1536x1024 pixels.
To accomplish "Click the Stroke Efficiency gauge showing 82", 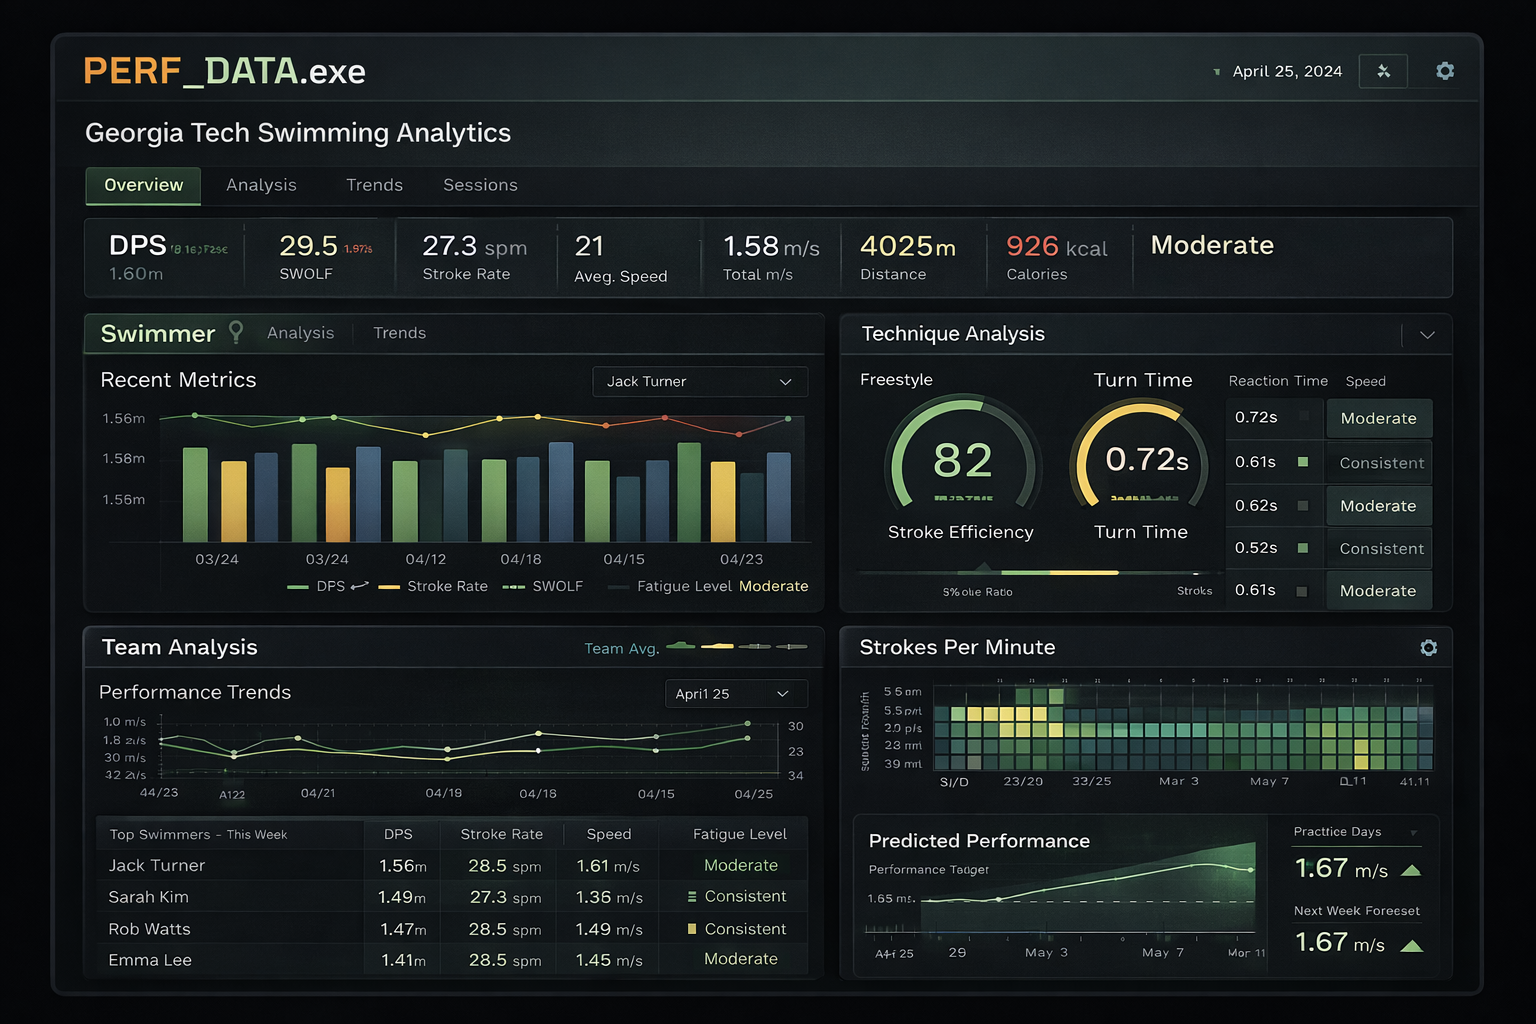I will point(960,461).
